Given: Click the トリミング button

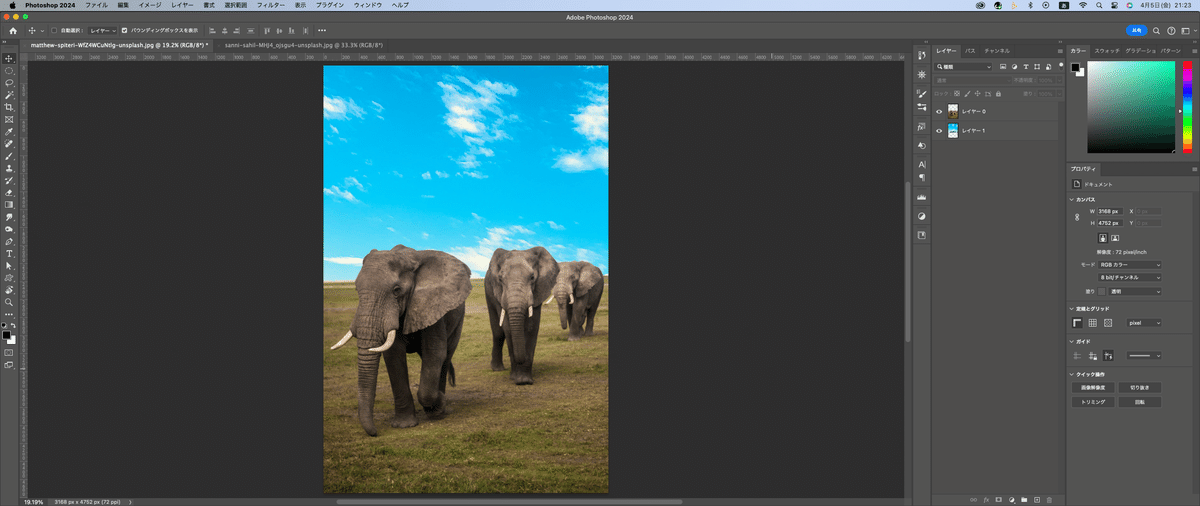Looking at the screenshot, I should click(1091, 402).
